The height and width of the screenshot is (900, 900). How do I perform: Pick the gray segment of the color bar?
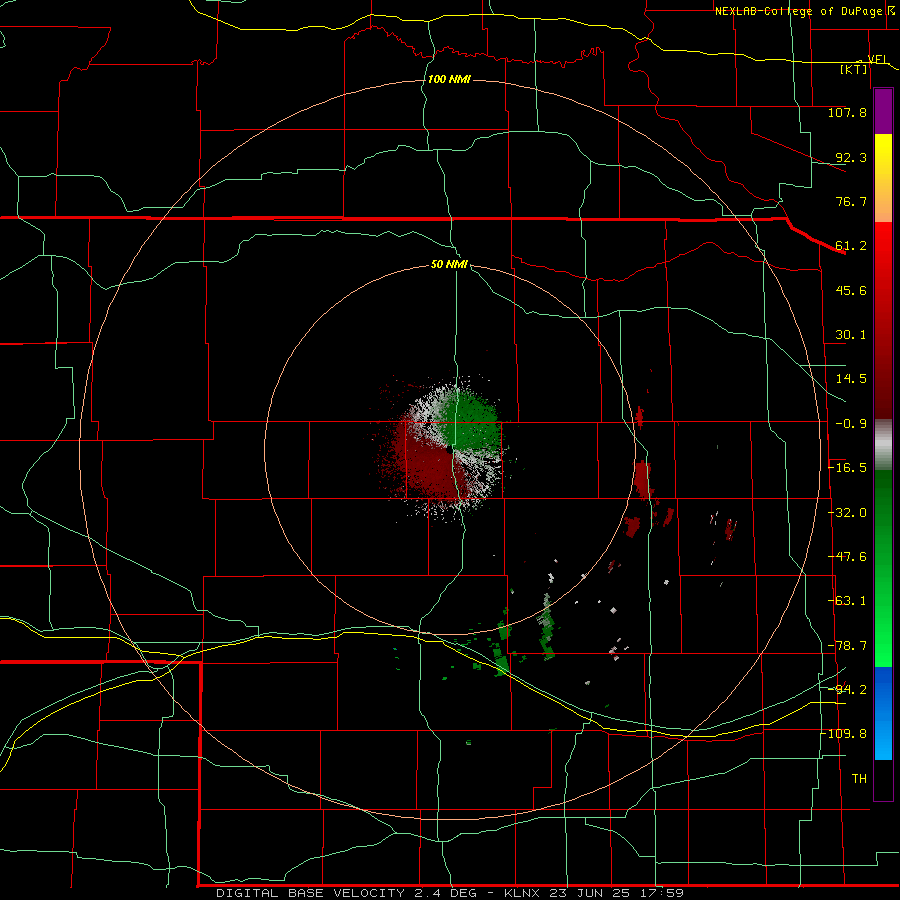click(x=883, y=445)
